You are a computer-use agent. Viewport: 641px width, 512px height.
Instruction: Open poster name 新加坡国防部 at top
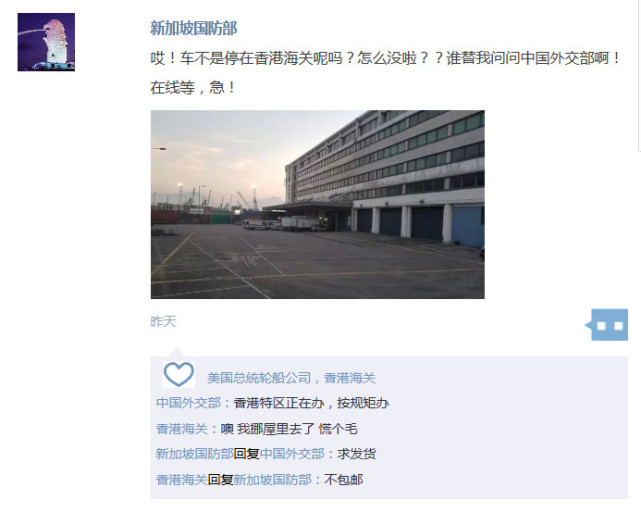click(x=193, y=28)
